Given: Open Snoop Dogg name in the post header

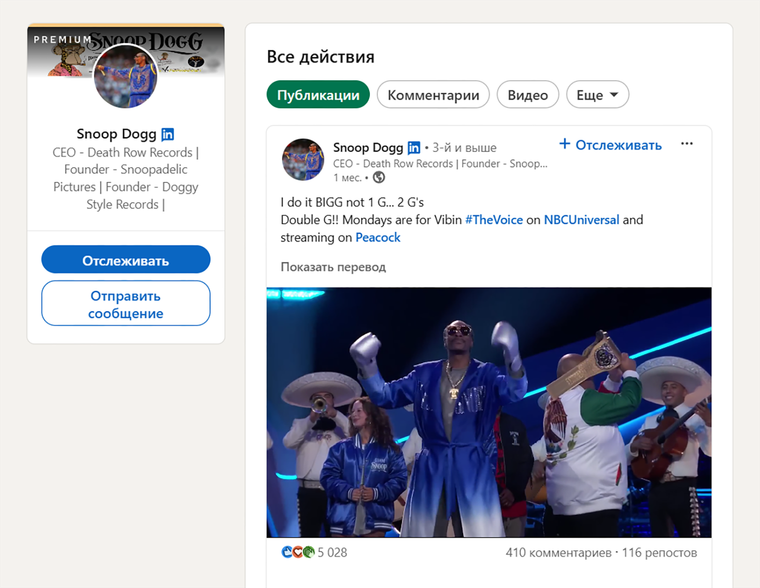Looking at the screenshot, I should 368,147.
